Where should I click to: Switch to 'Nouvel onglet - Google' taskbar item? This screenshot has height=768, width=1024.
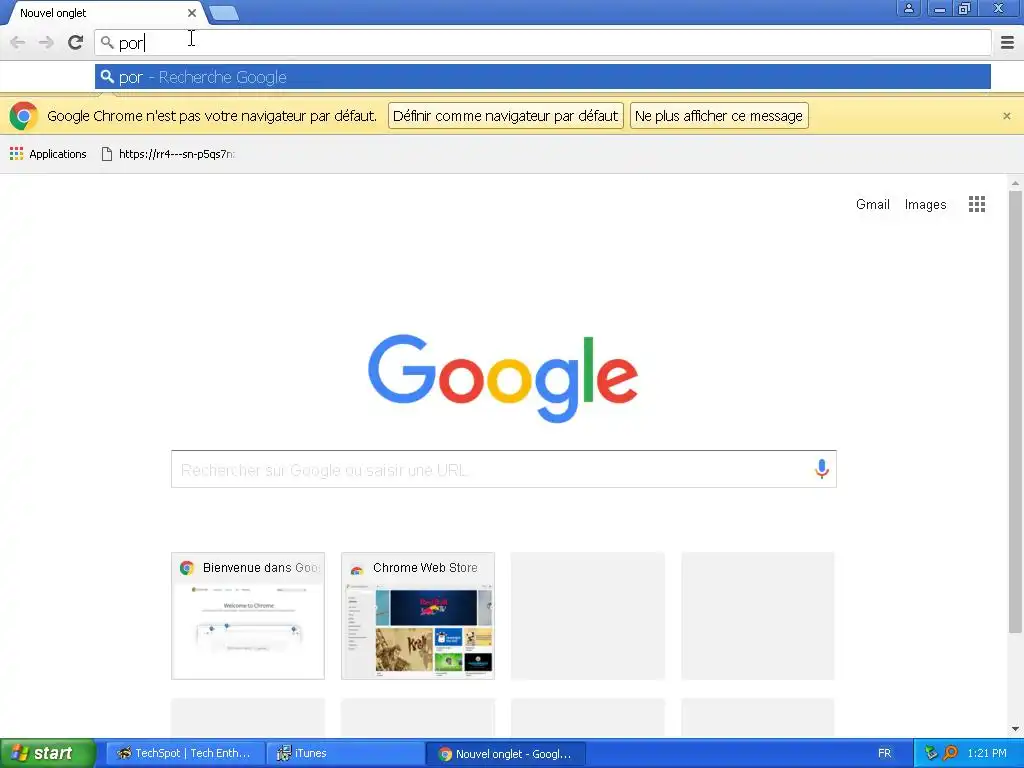click(506, 754)
